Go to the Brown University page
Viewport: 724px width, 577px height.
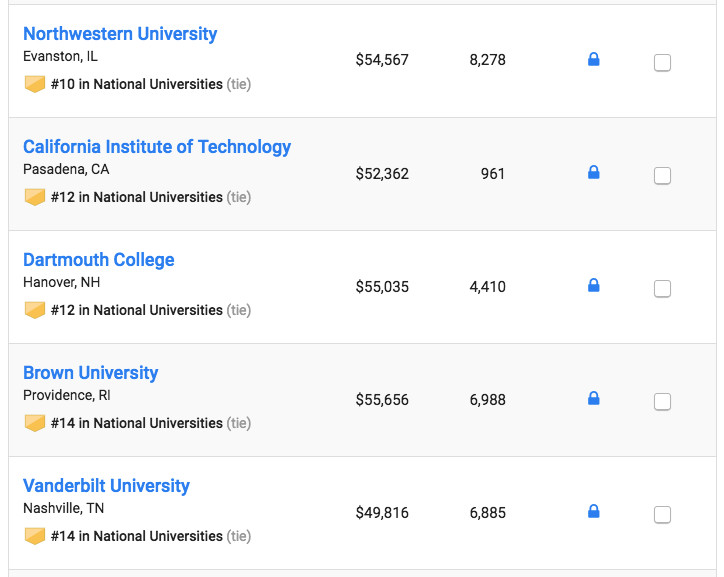pos(91,373)
